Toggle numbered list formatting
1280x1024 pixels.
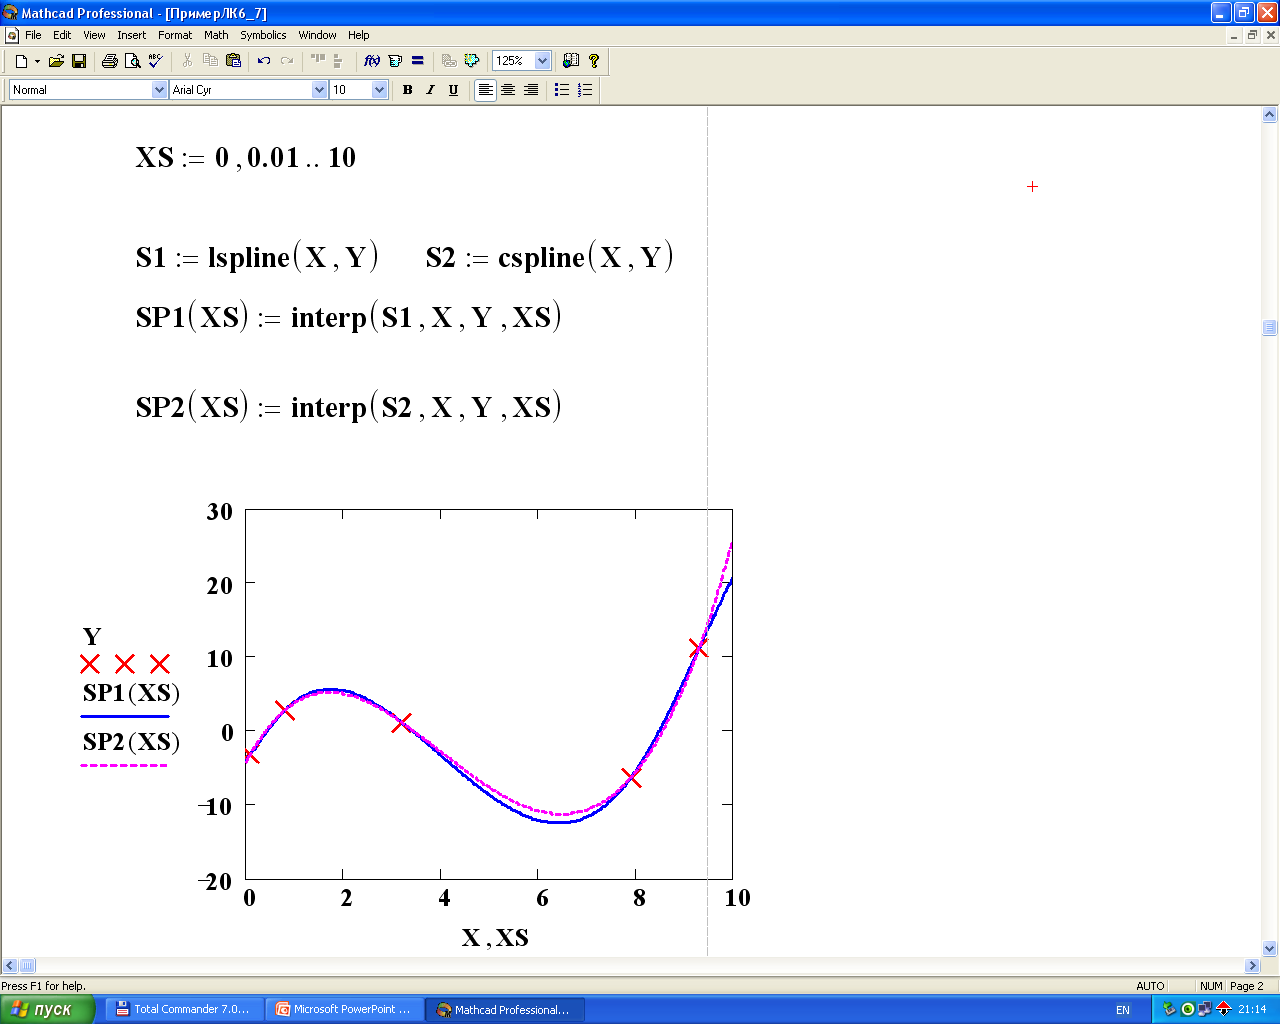coord(585,90)
